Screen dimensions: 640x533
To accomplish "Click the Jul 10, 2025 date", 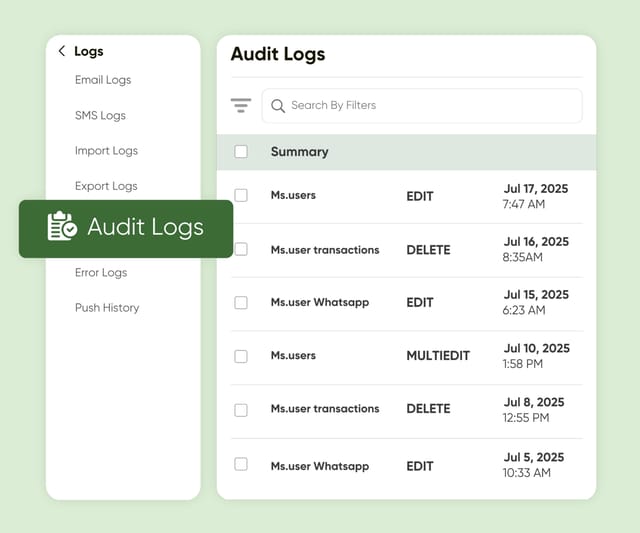I will [536, 348].
